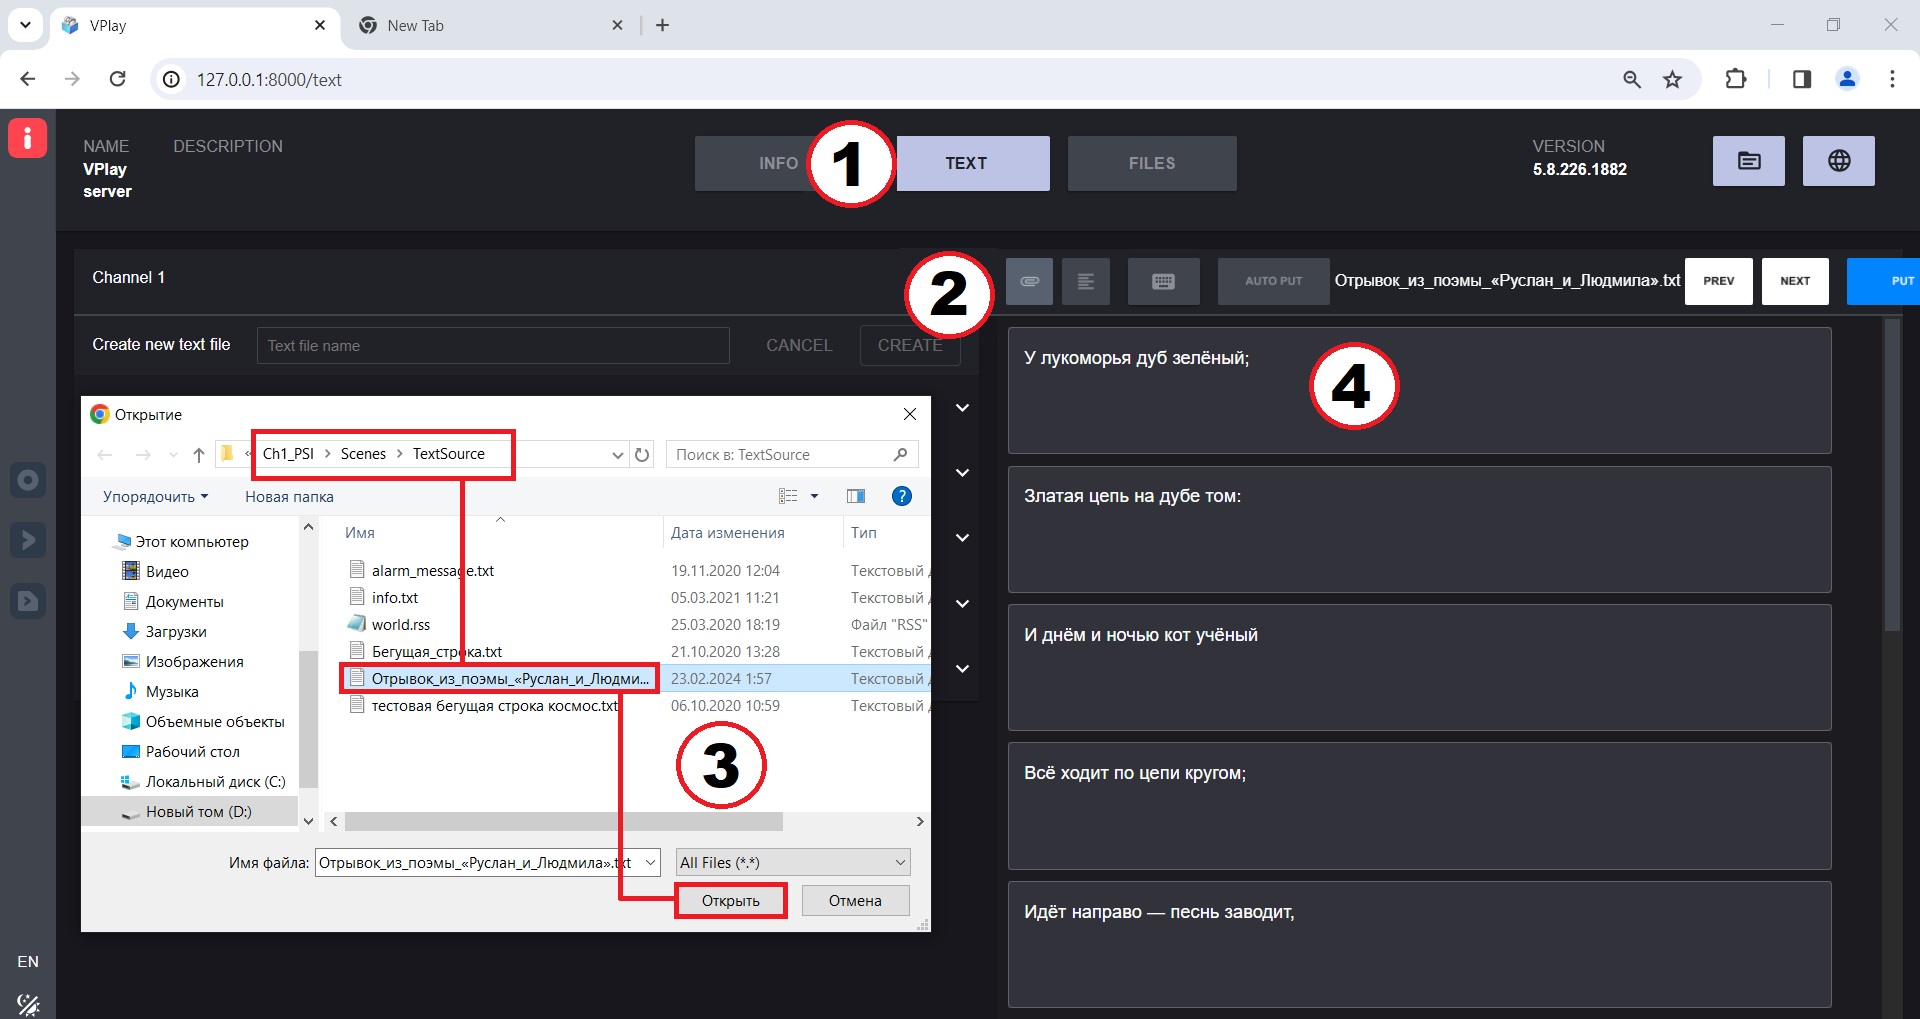Click the playlist file sidebar icon
The height and width of the screenshot is (1019, 1920).
28,601
